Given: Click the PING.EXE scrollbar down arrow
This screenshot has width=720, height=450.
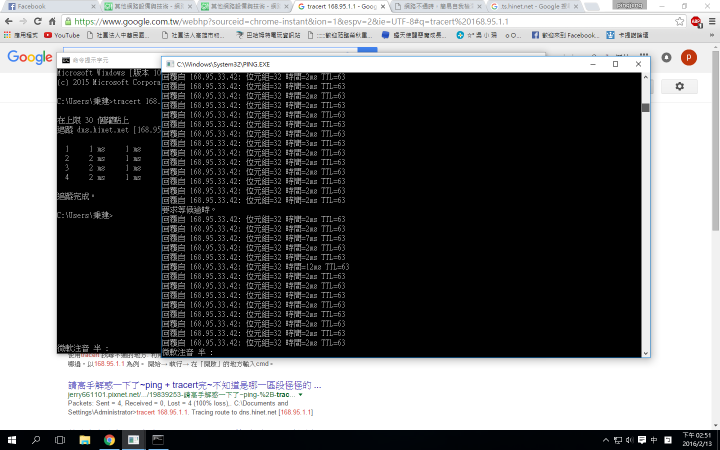Looking at the screenshot, I should (646, 353).
